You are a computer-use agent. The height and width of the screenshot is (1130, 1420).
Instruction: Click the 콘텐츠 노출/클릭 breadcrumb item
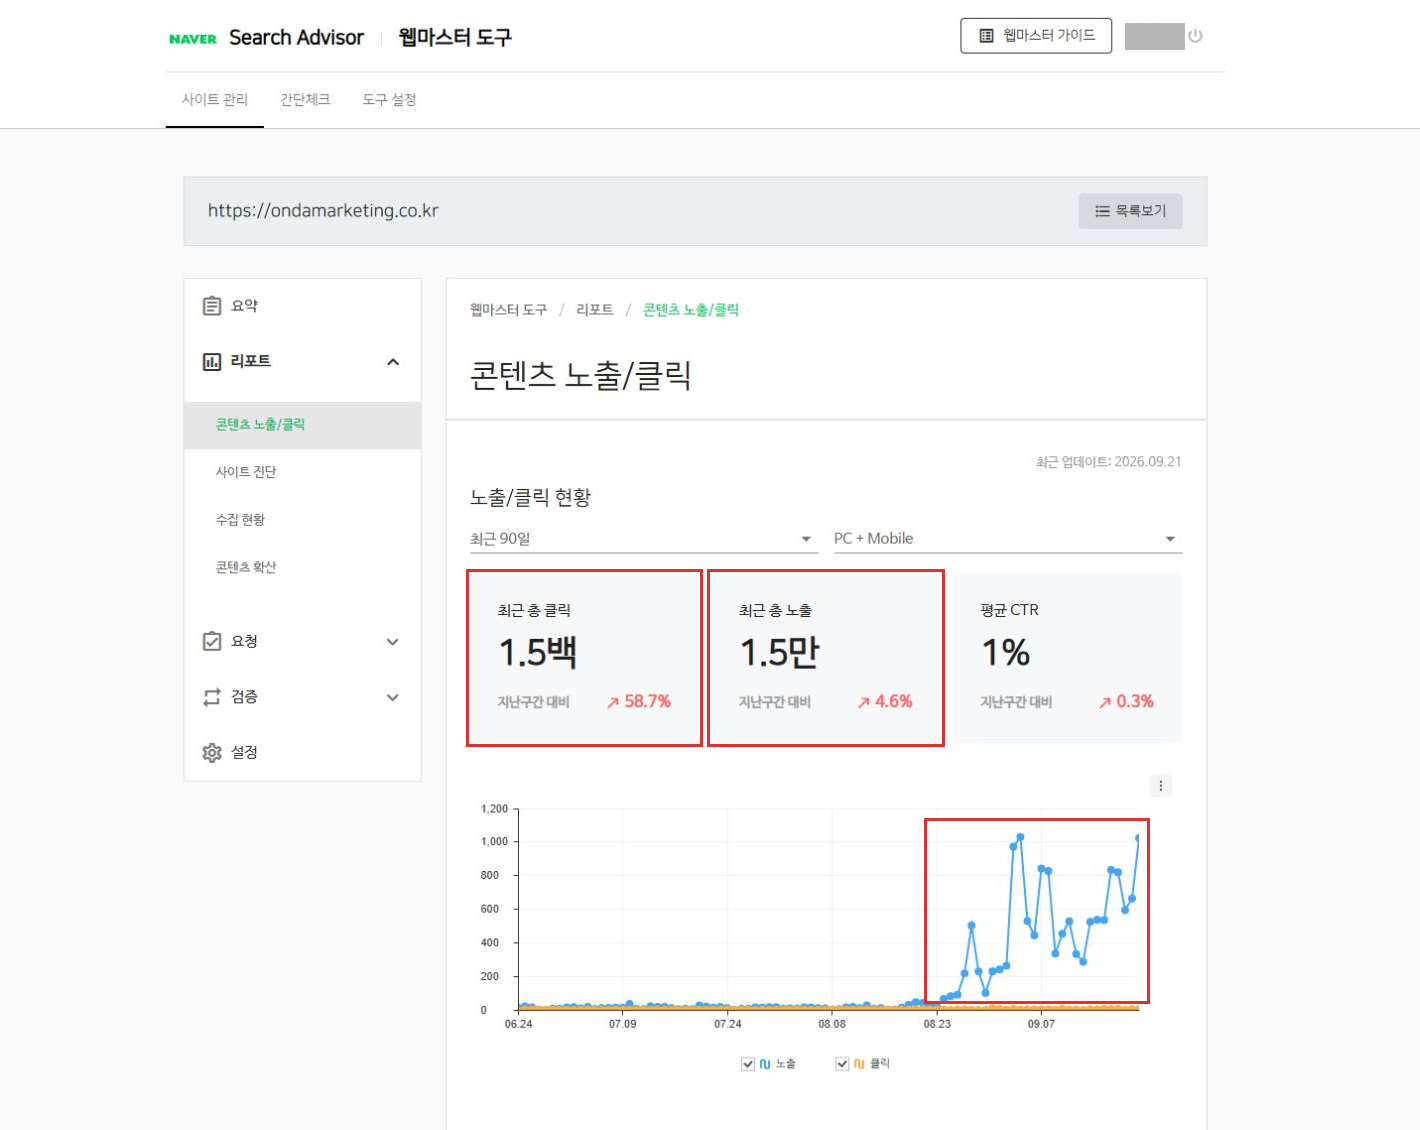click(691, 310)
